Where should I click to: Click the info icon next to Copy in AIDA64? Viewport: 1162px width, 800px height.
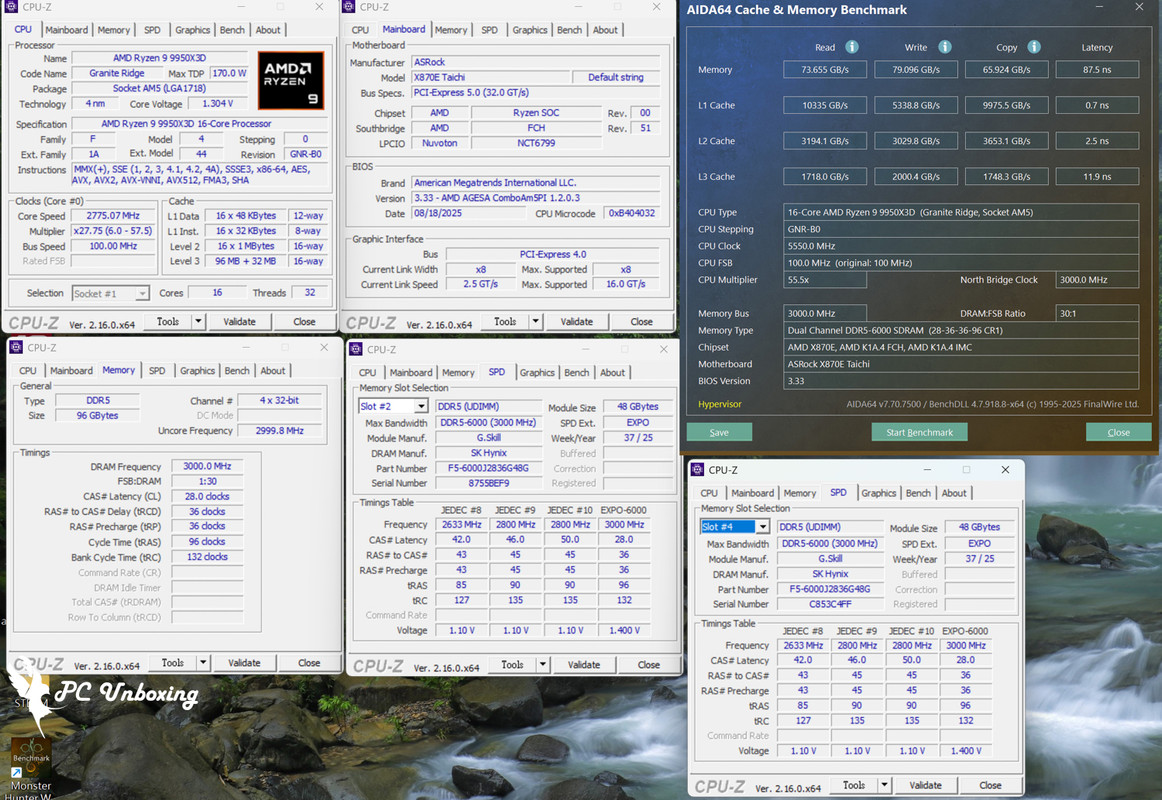click(1034, 47)
